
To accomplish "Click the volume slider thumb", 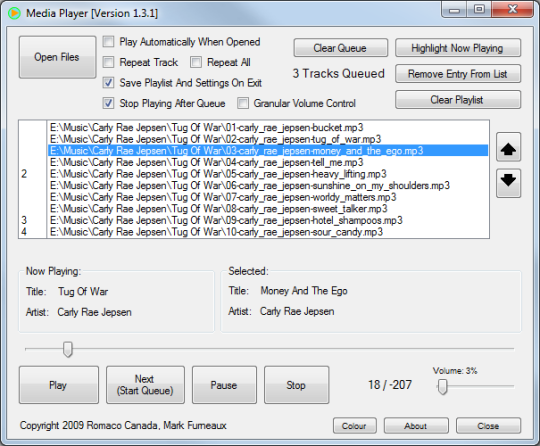I will [443, 387].
